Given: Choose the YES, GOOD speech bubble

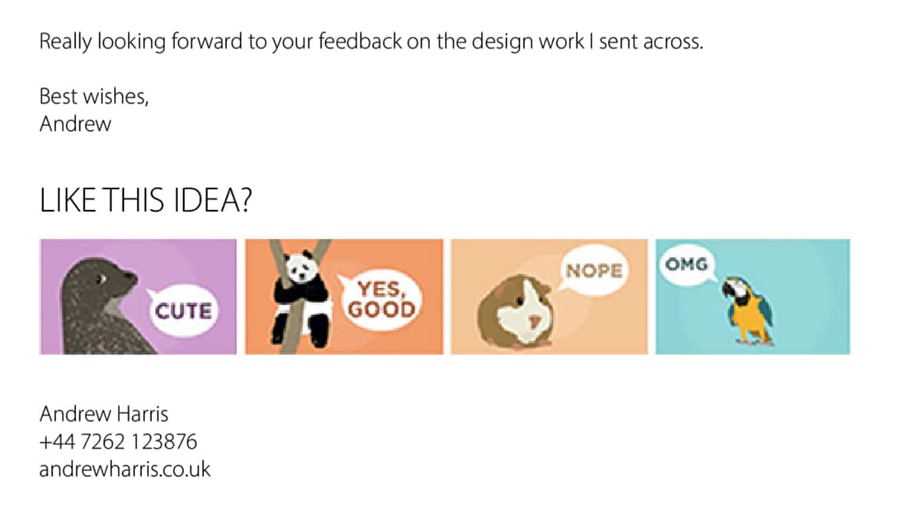Looking at the screenshot, I should pos(381,300).
